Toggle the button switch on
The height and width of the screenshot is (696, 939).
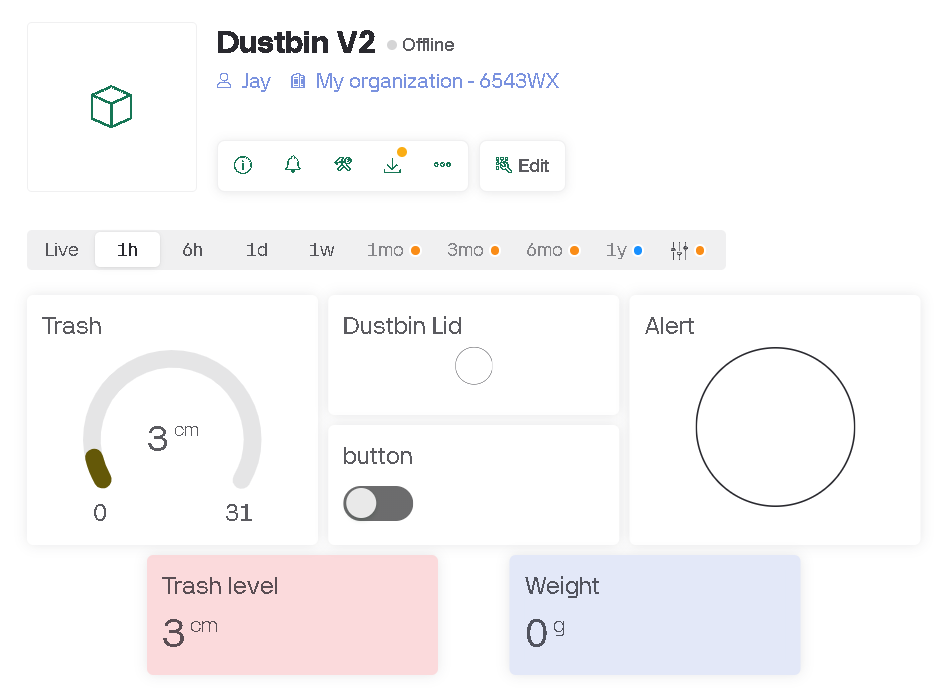point(378,504)
